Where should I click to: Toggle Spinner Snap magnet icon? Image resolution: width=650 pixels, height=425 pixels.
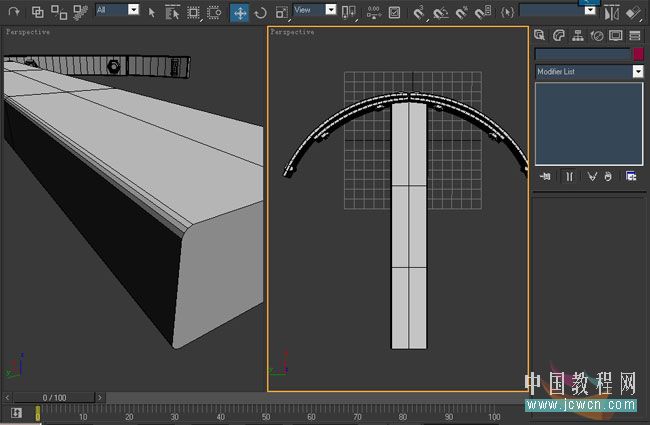pyautogui.click(x=483, y=13)
